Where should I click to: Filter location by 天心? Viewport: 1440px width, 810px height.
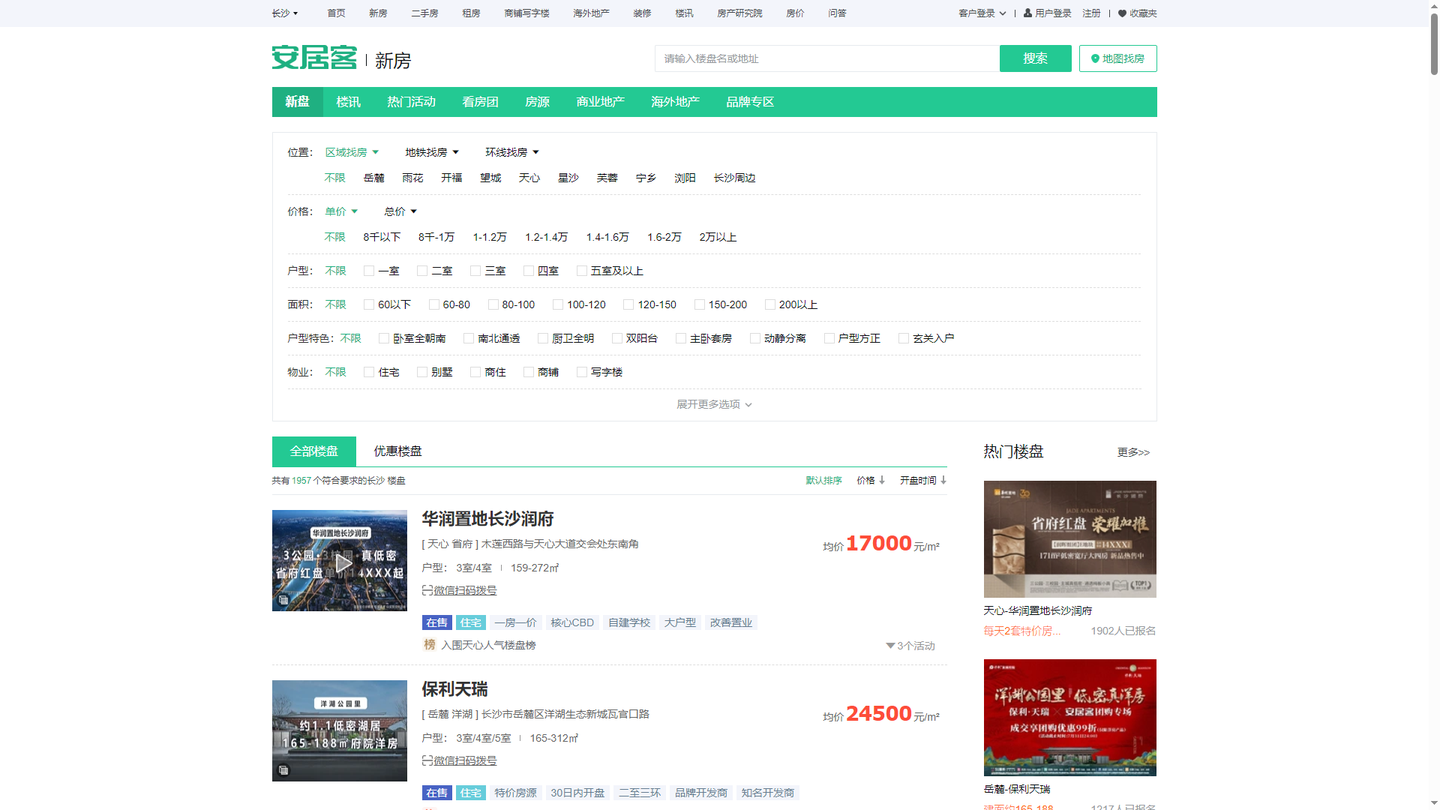529,178
